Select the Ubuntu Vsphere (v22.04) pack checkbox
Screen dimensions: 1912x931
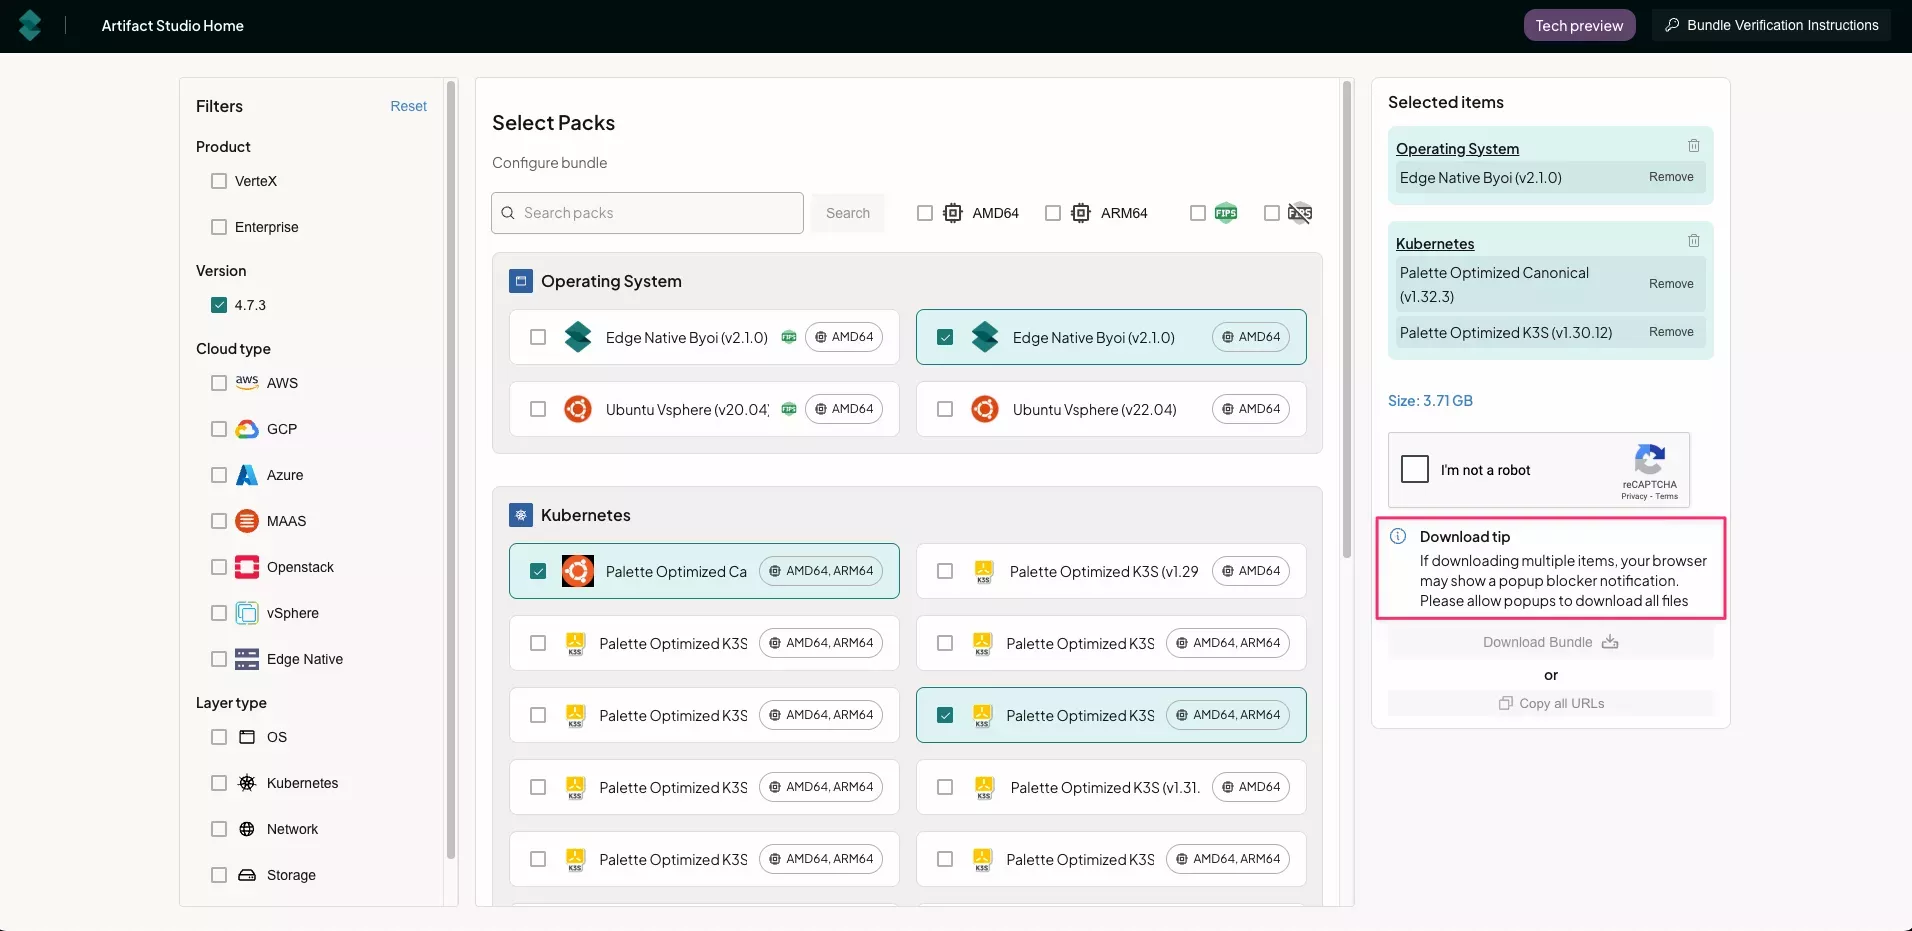point(945,409)
